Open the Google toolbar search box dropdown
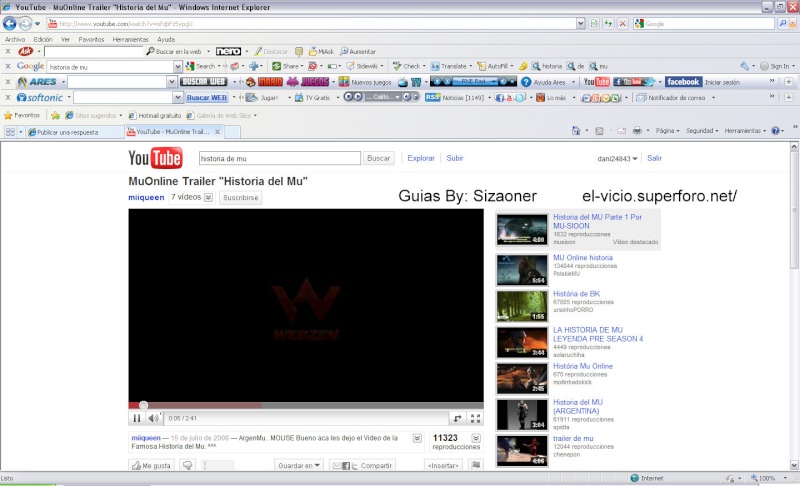 (x=178, y=66)
